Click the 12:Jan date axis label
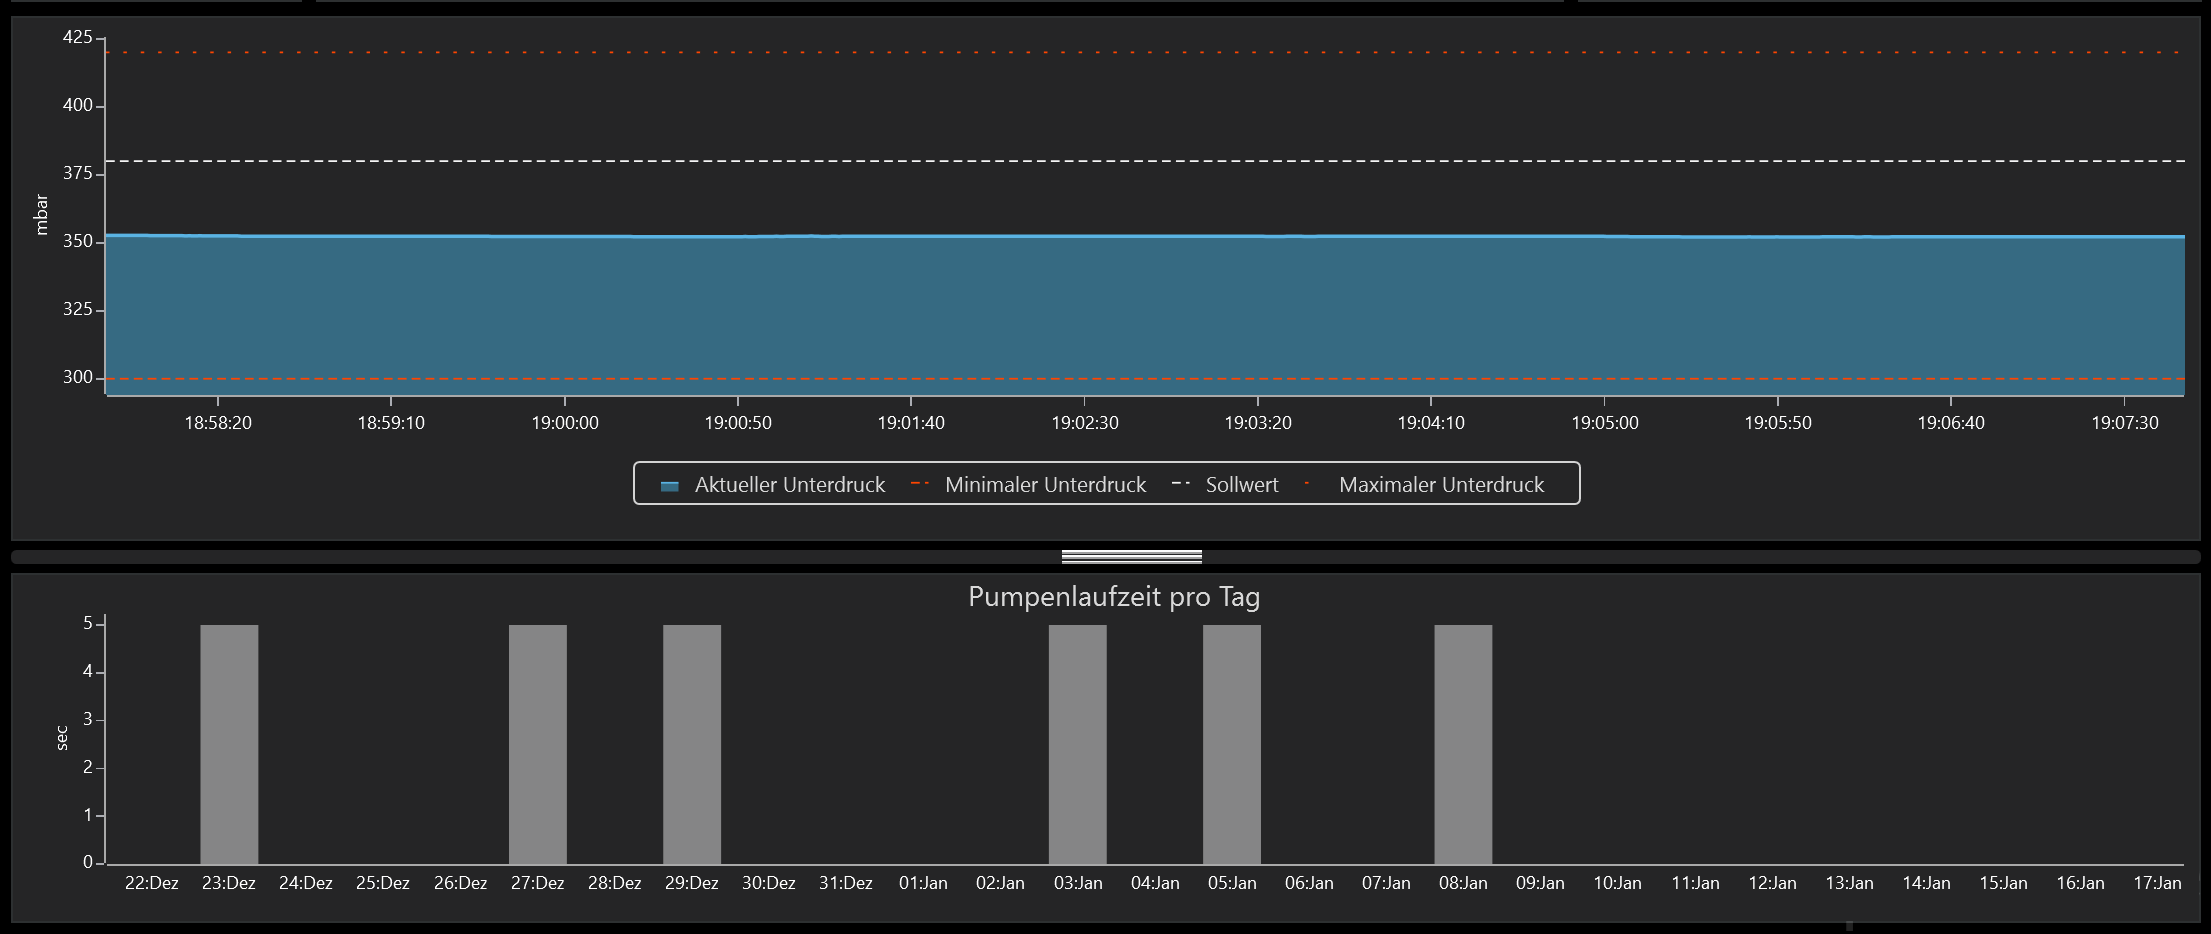The width and height of the screenshot is (2211, 934). (1772, 883)
